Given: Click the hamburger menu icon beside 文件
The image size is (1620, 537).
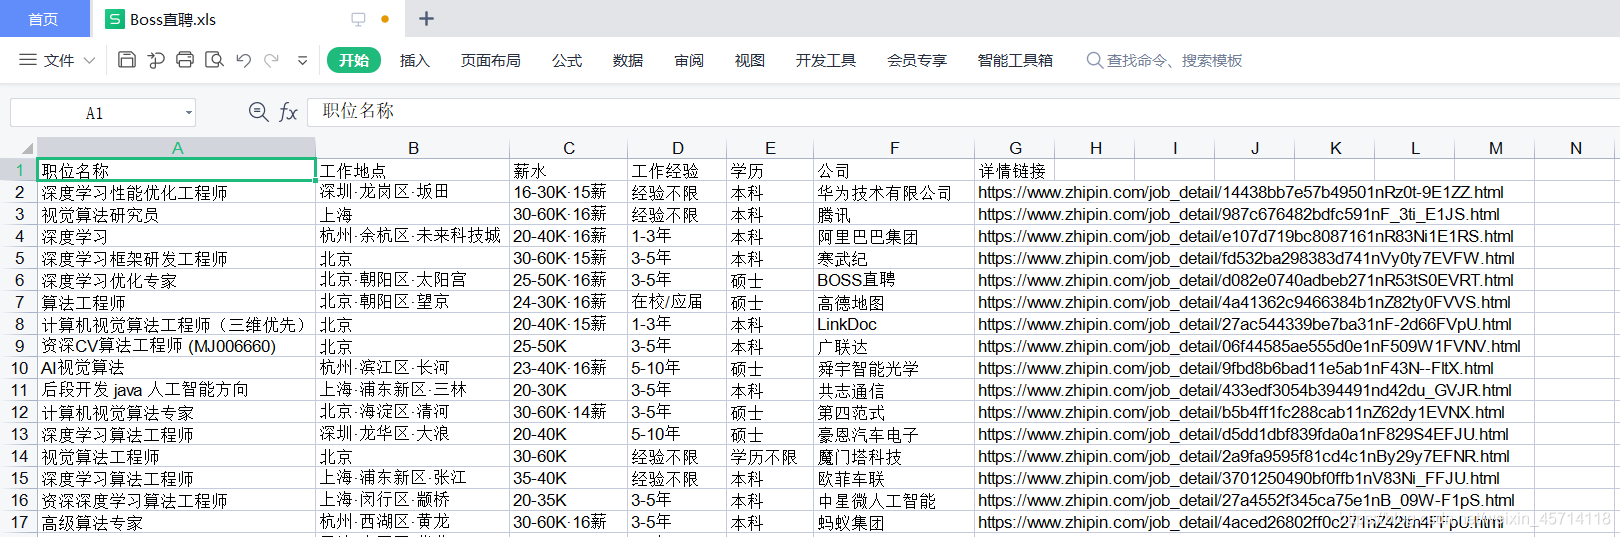Looking at the screenshot, I should pos(28,60).
